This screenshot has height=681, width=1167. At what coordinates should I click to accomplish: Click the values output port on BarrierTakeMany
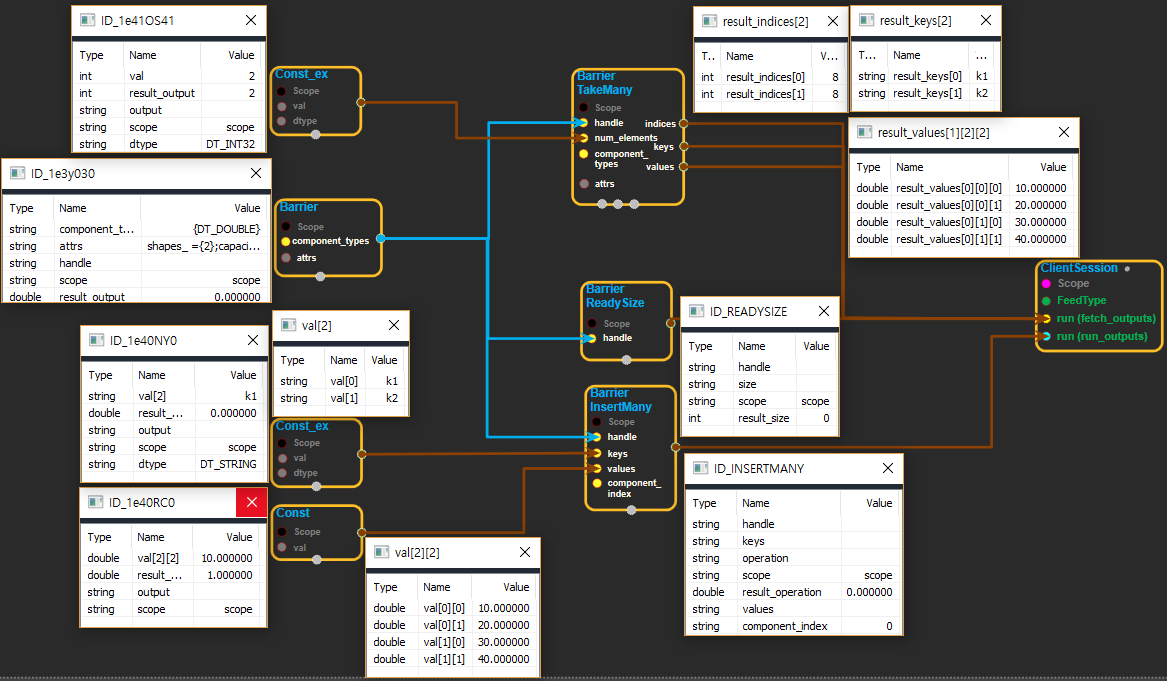click(683, 167)
